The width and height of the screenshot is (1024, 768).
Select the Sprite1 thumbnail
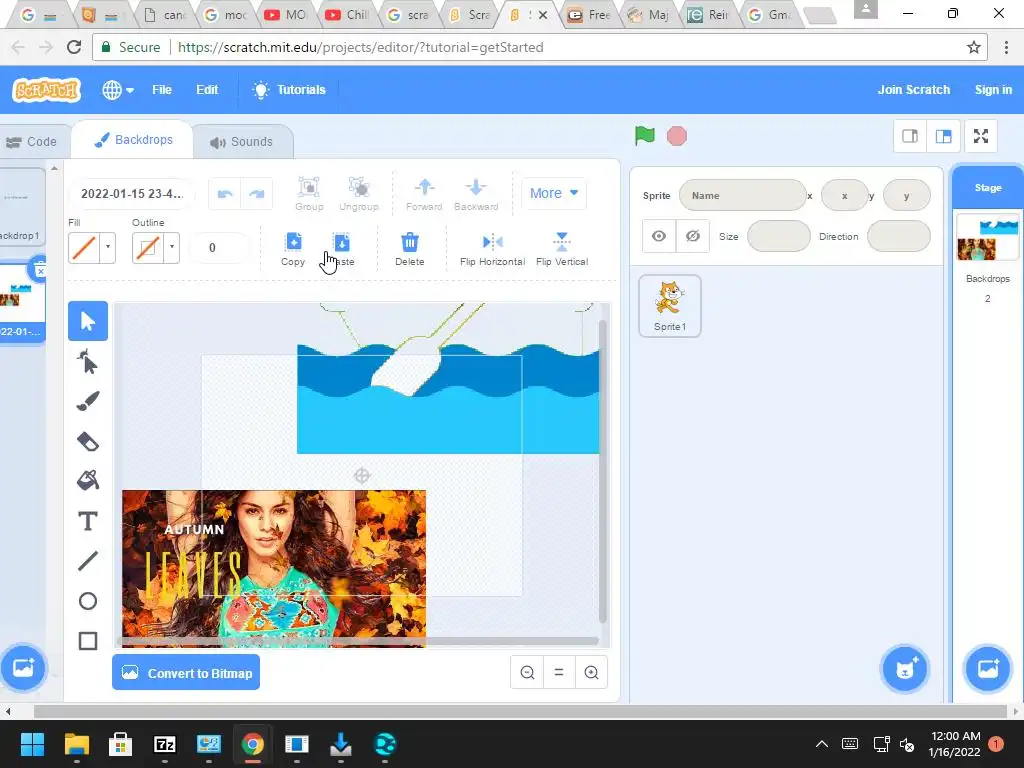pyautogui.click(x=670, y=306)
